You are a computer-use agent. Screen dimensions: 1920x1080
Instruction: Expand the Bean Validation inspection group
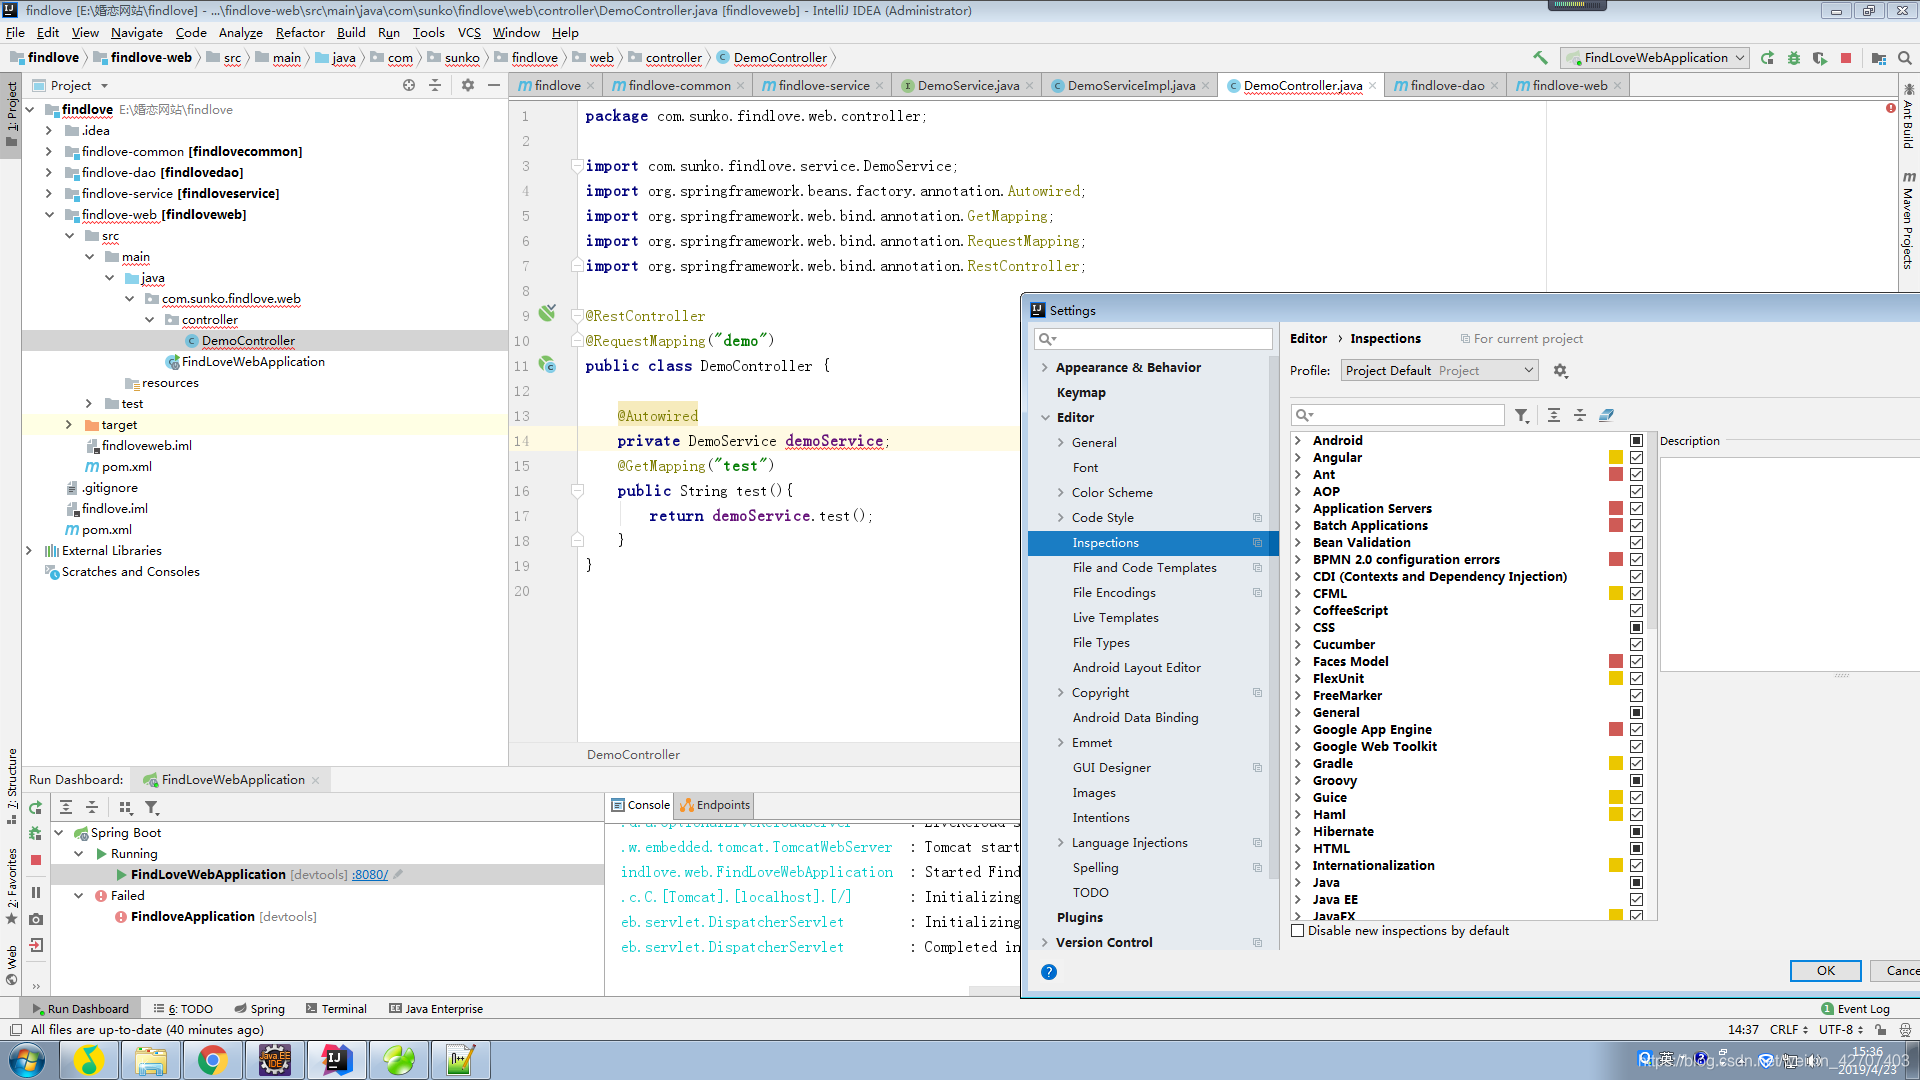pyautogui.click(x=1298, y=543)
